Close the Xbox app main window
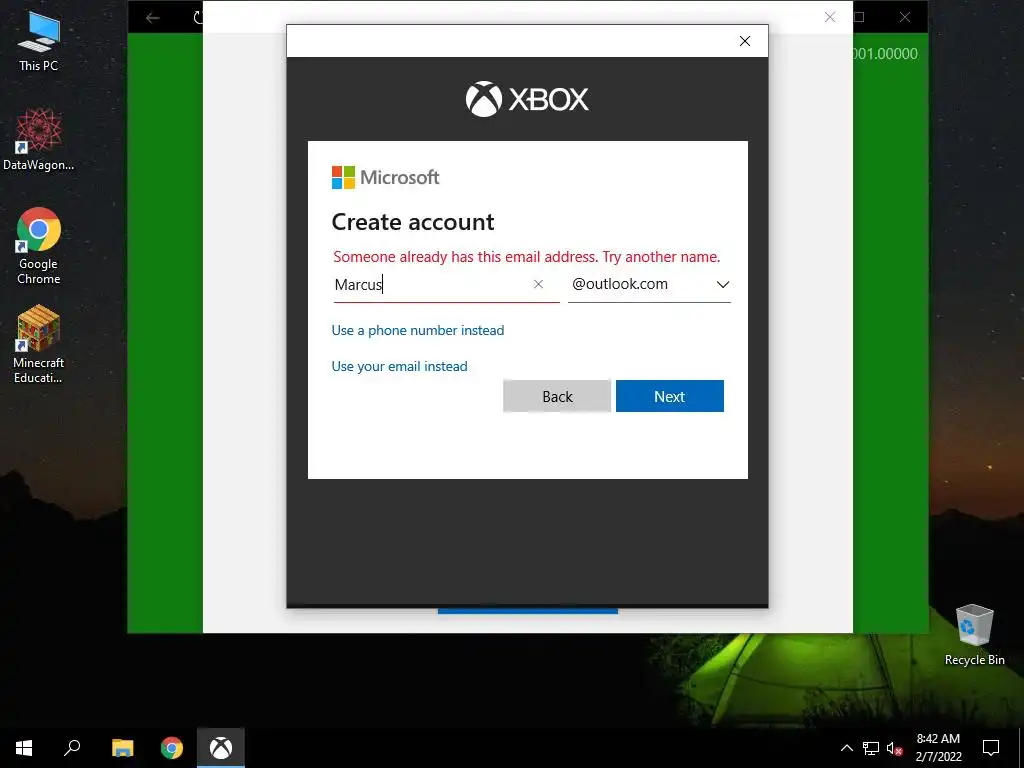This screenshot has height=768, width=1024. click(904, 18)
